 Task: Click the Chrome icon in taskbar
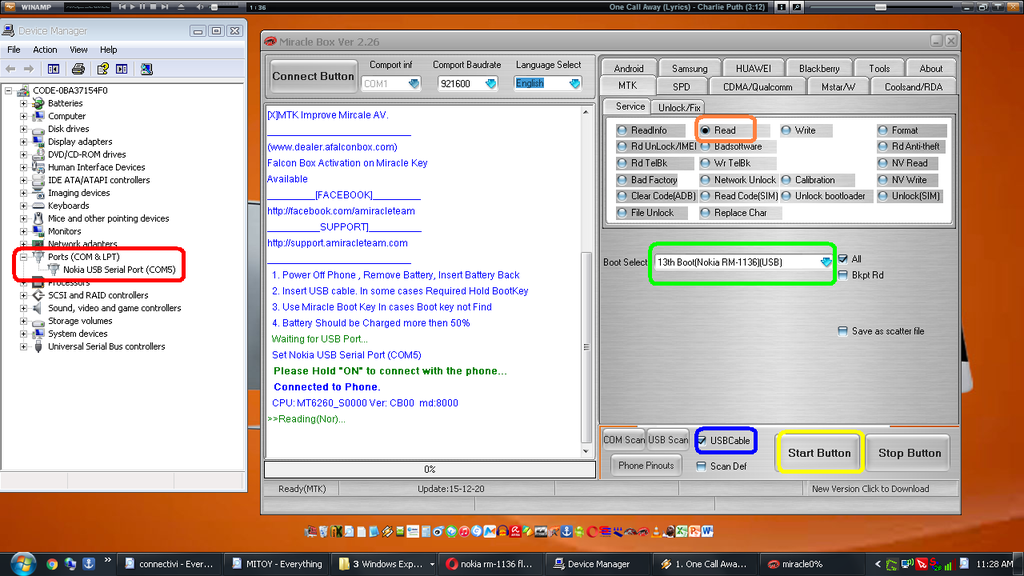[x=51, y=564]
